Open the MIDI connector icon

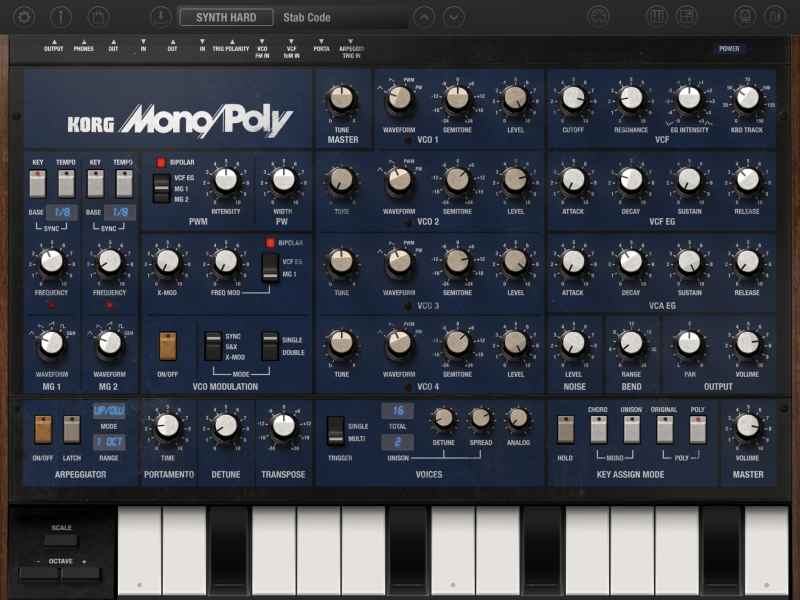tap(597, 17)
